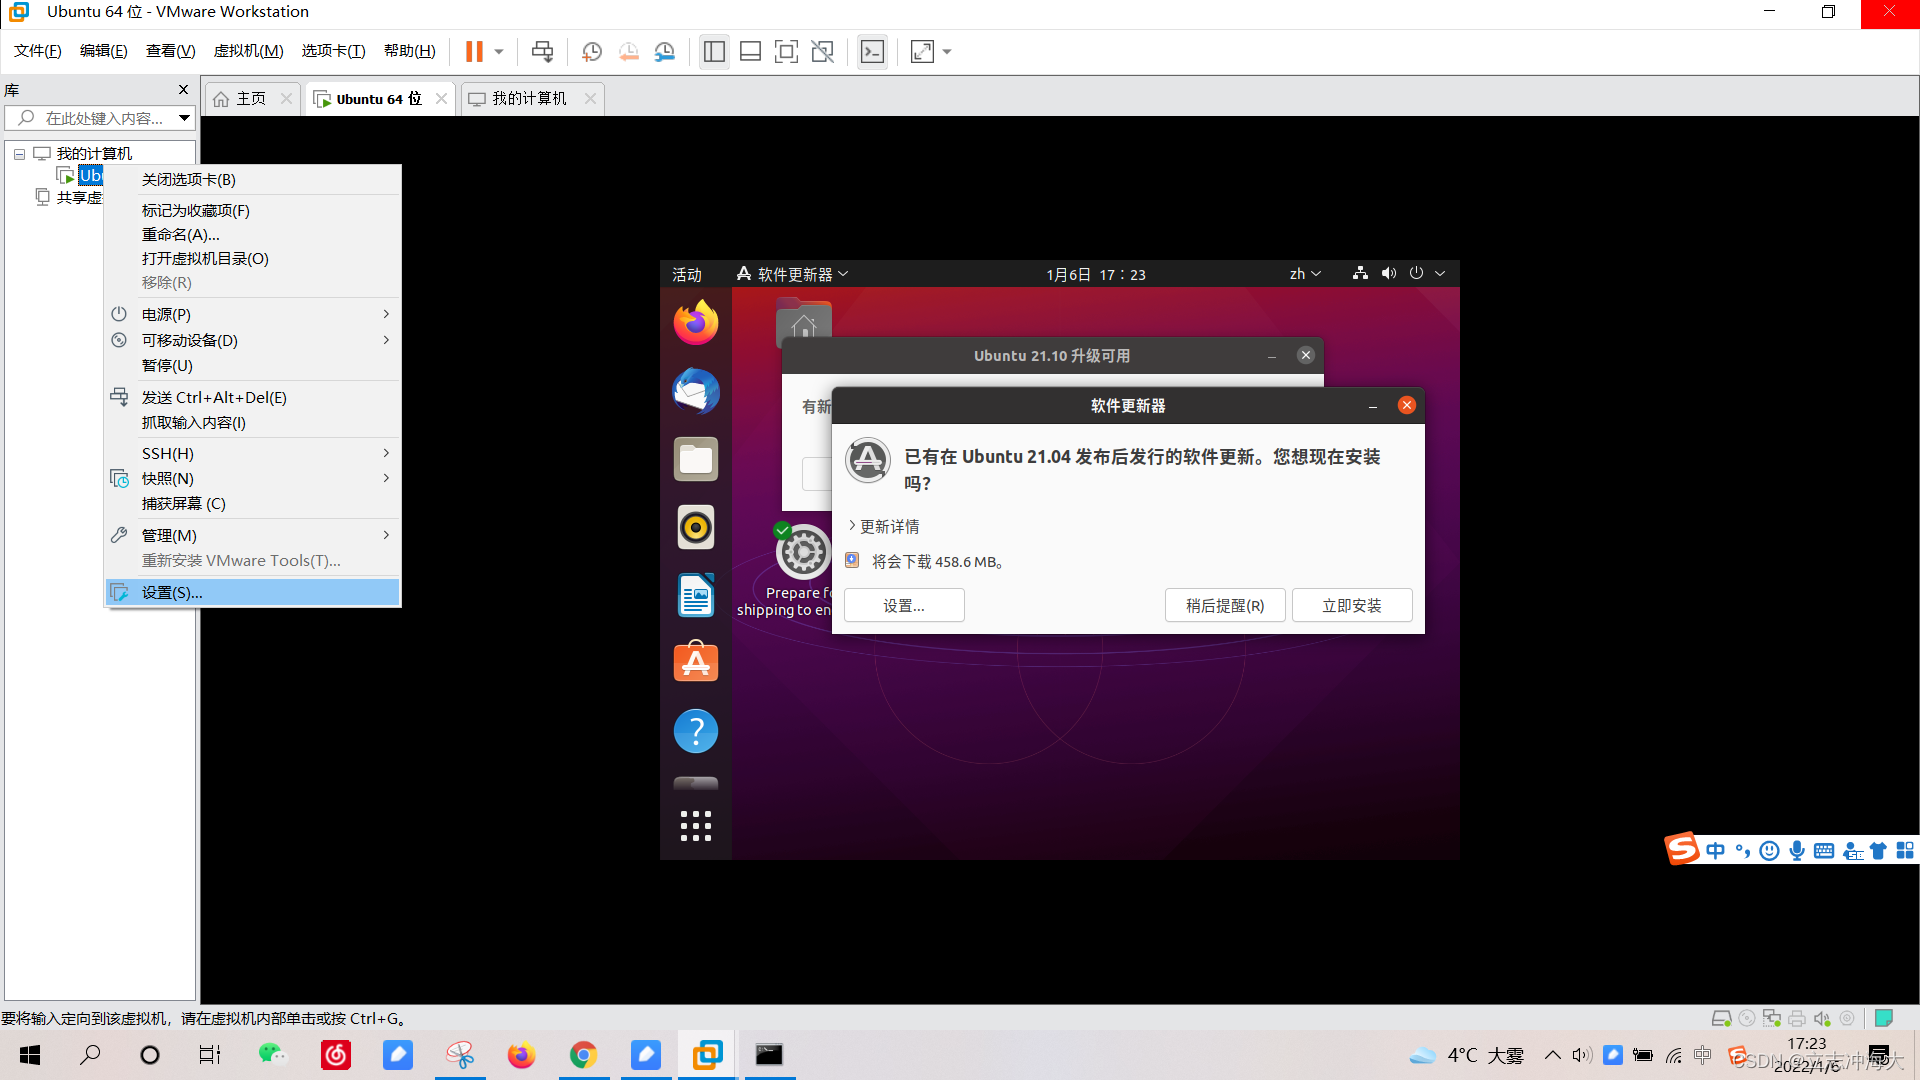
Task: Enter full screen mode from the toolbar
Action: (786, 51)
